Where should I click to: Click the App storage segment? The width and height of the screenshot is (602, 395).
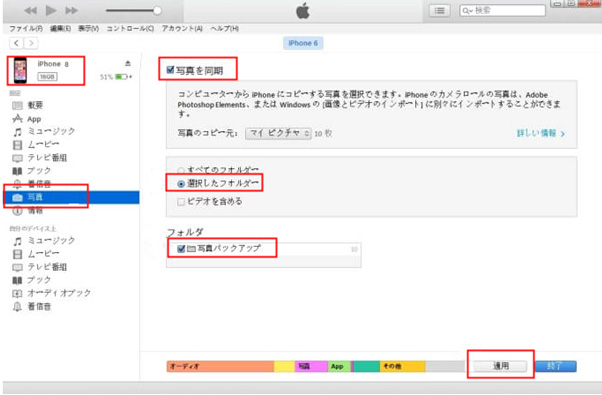339,367
